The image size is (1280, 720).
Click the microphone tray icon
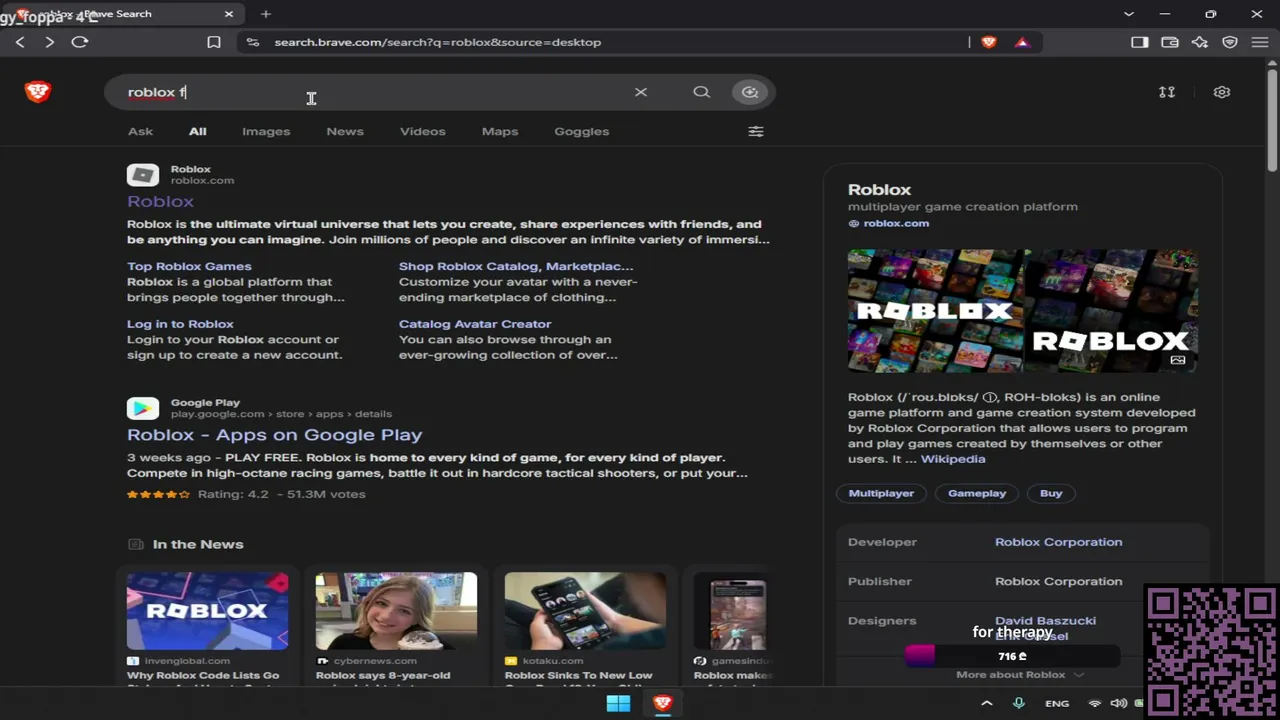1019,703
